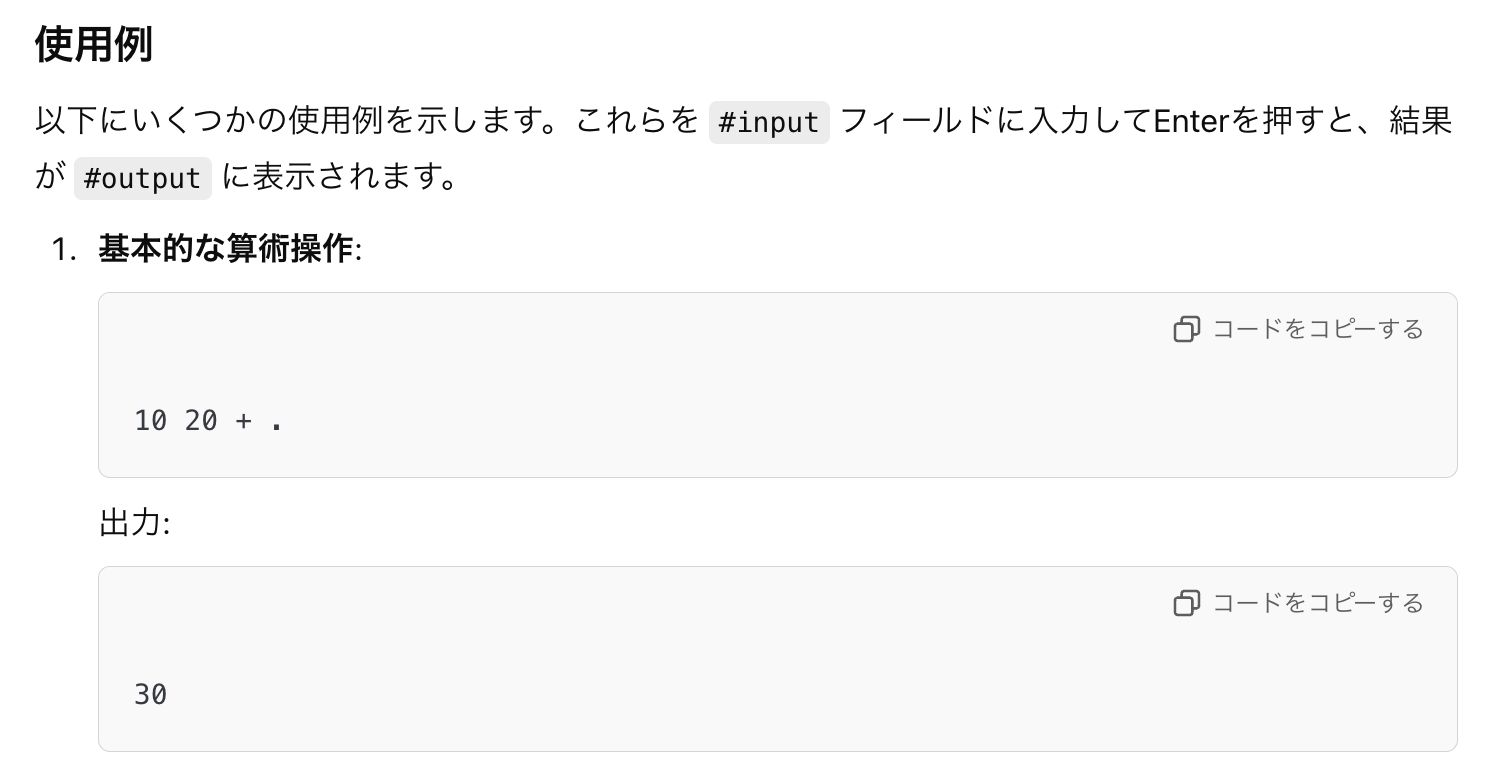Click the heading 使用例
Viewport: 1510px width, 778px height.
pos(93,44)
